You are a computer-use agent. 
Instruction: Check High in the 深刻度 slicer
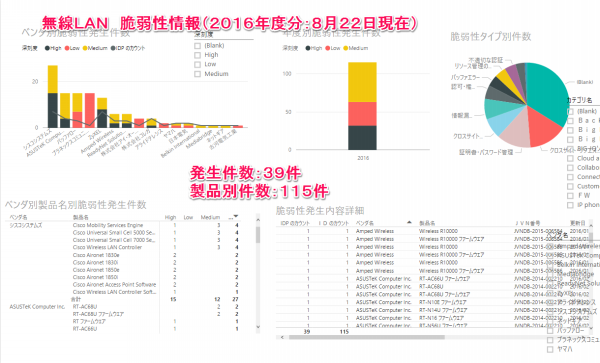click(197, 55)
